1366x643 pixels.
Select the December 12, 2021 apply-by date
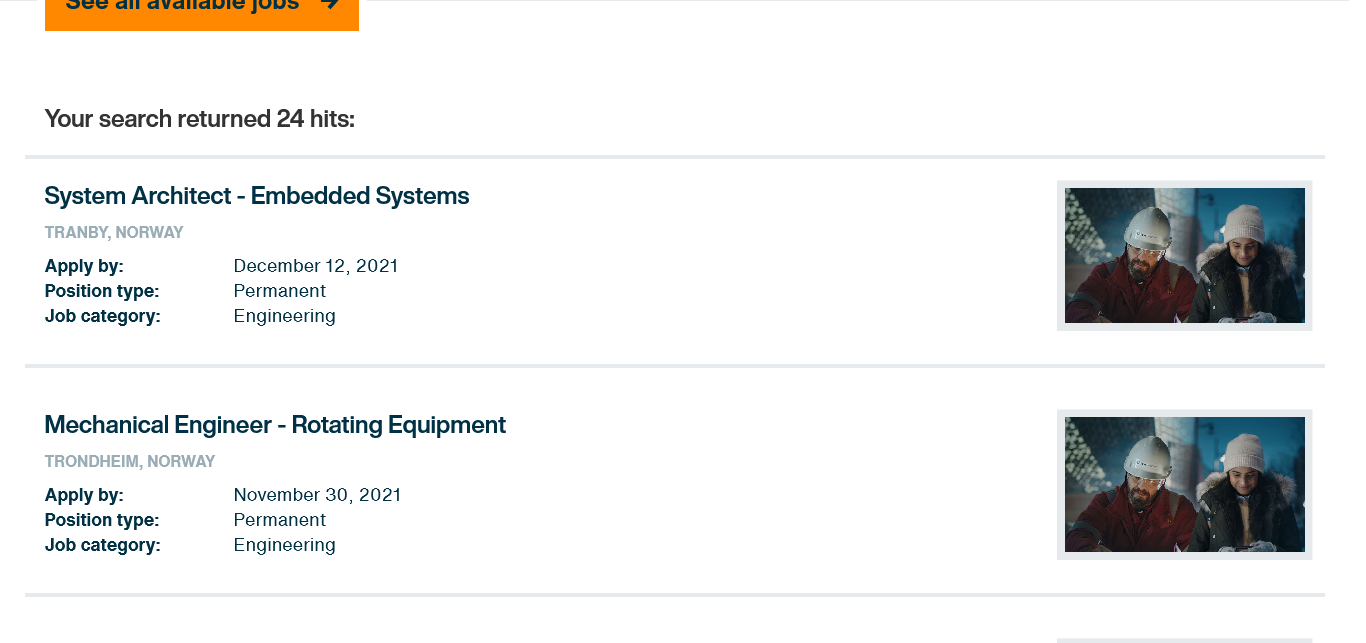[x=316, y=266]
